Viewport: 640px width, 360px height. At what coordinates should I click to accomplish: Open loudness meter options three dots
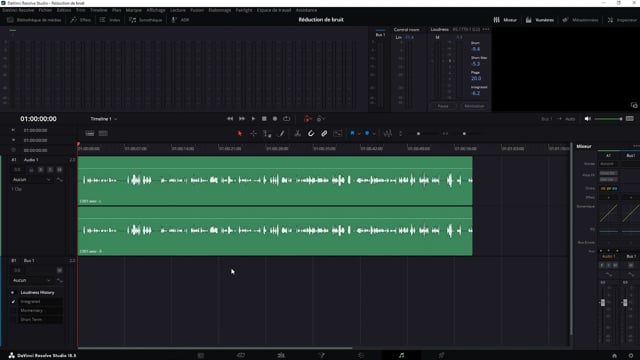click(x=486, y=29)
